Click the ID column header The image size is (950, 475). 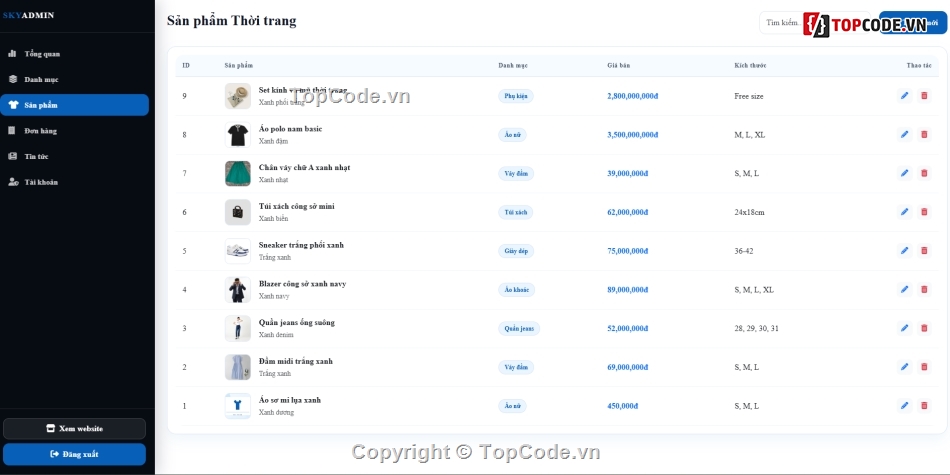point(185,65)
